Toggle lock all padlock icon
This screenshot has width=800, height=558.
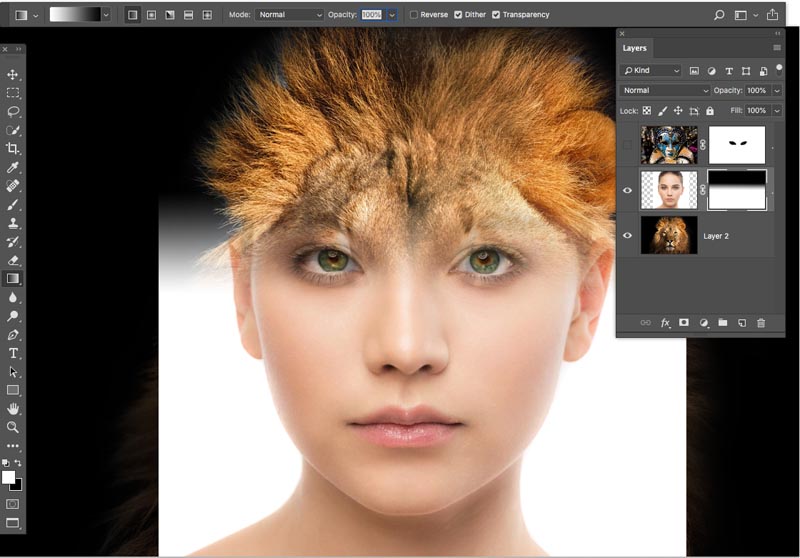[x=710, y=111]
